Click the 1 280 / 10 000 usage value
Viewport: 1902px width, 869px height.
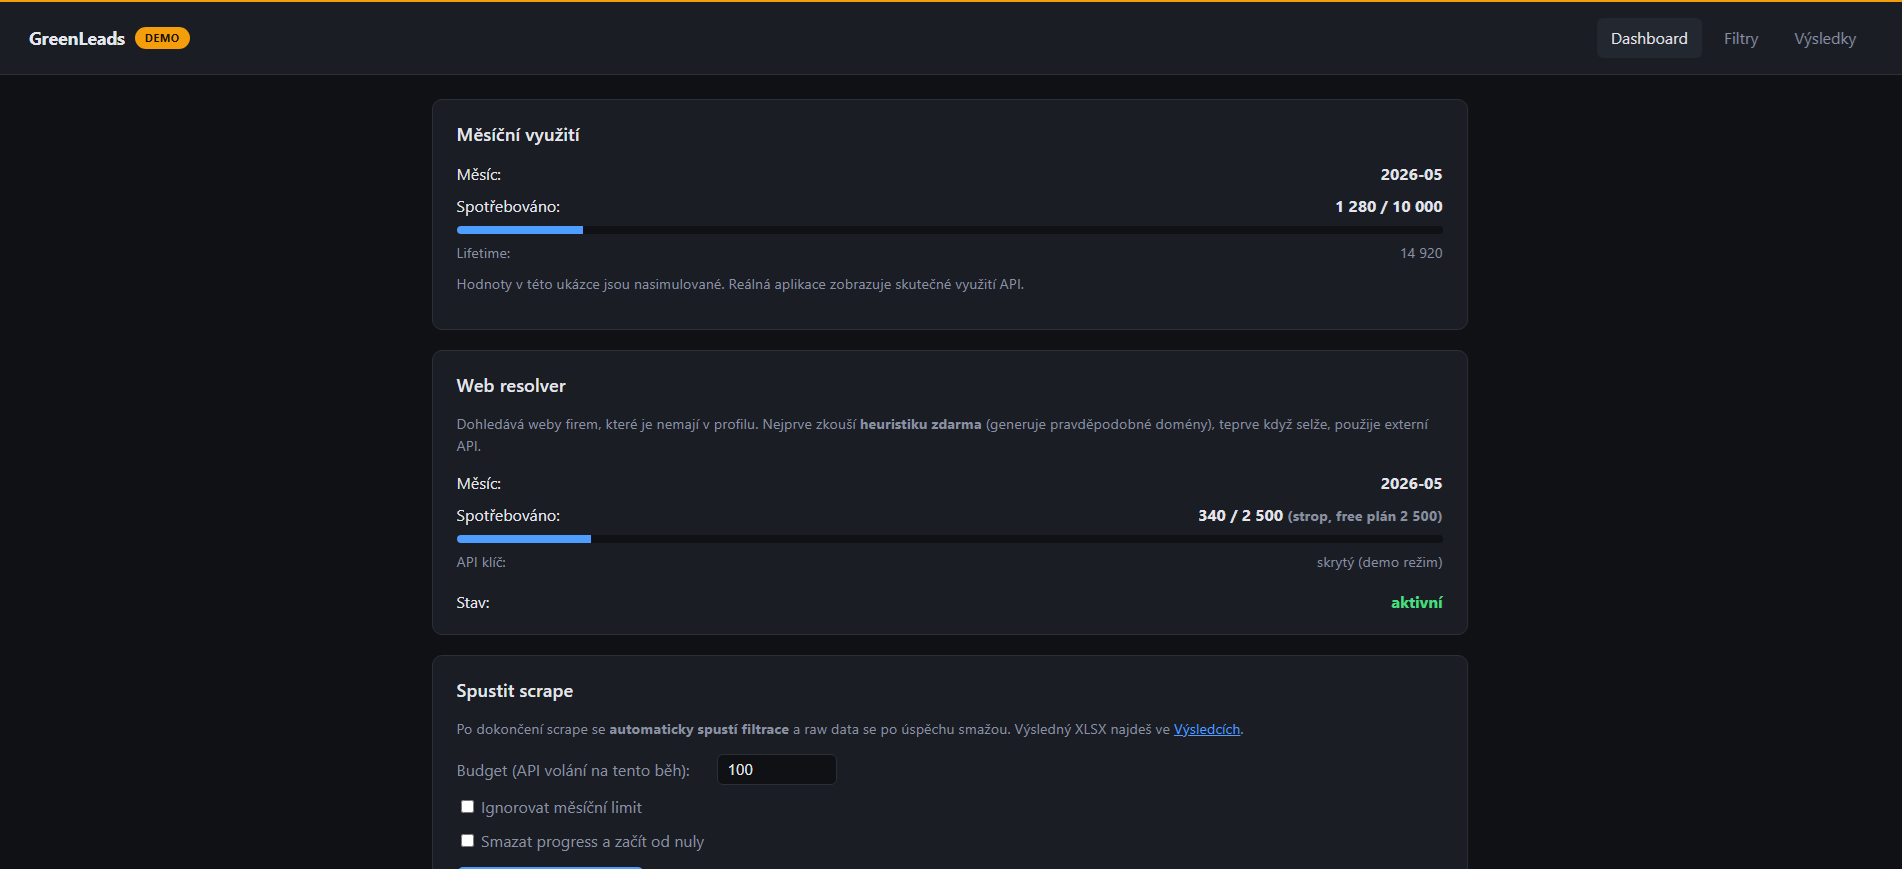click(x=1388, y=206)
